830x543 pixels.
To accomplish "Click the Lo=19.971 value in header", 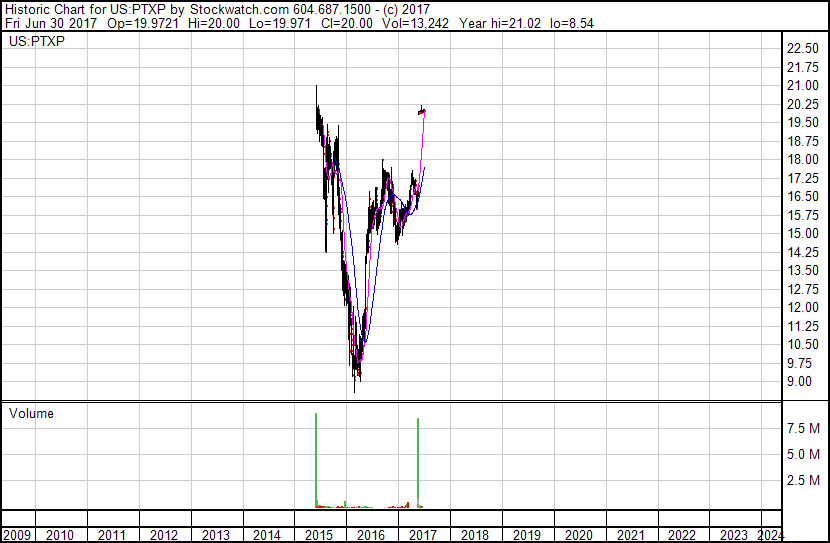I will [x=279, y=23].
